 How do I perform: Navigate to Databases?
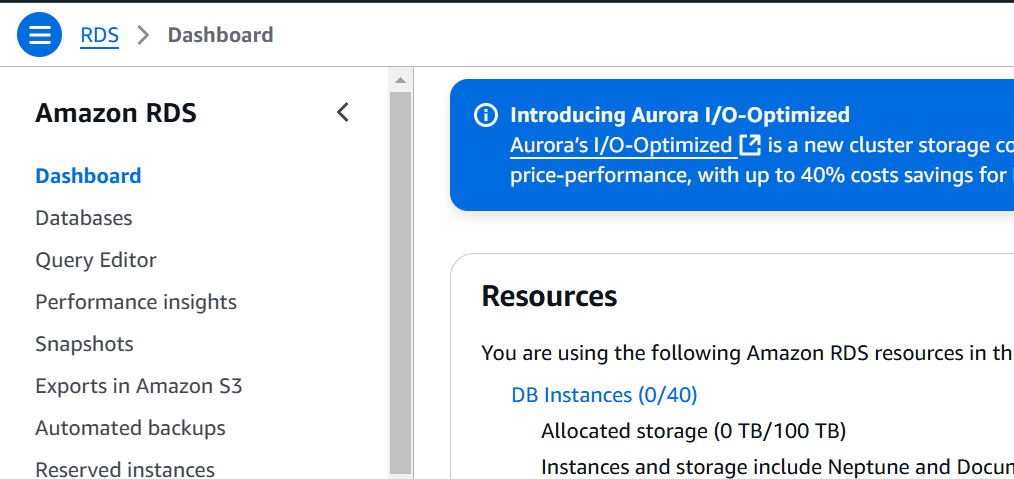coord(84,218)
